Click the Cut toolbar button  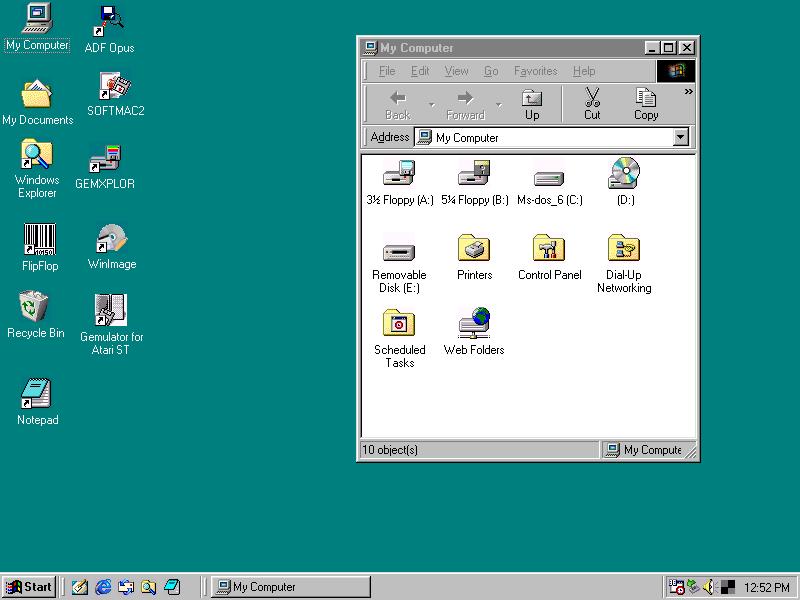[x=592, y=104]
